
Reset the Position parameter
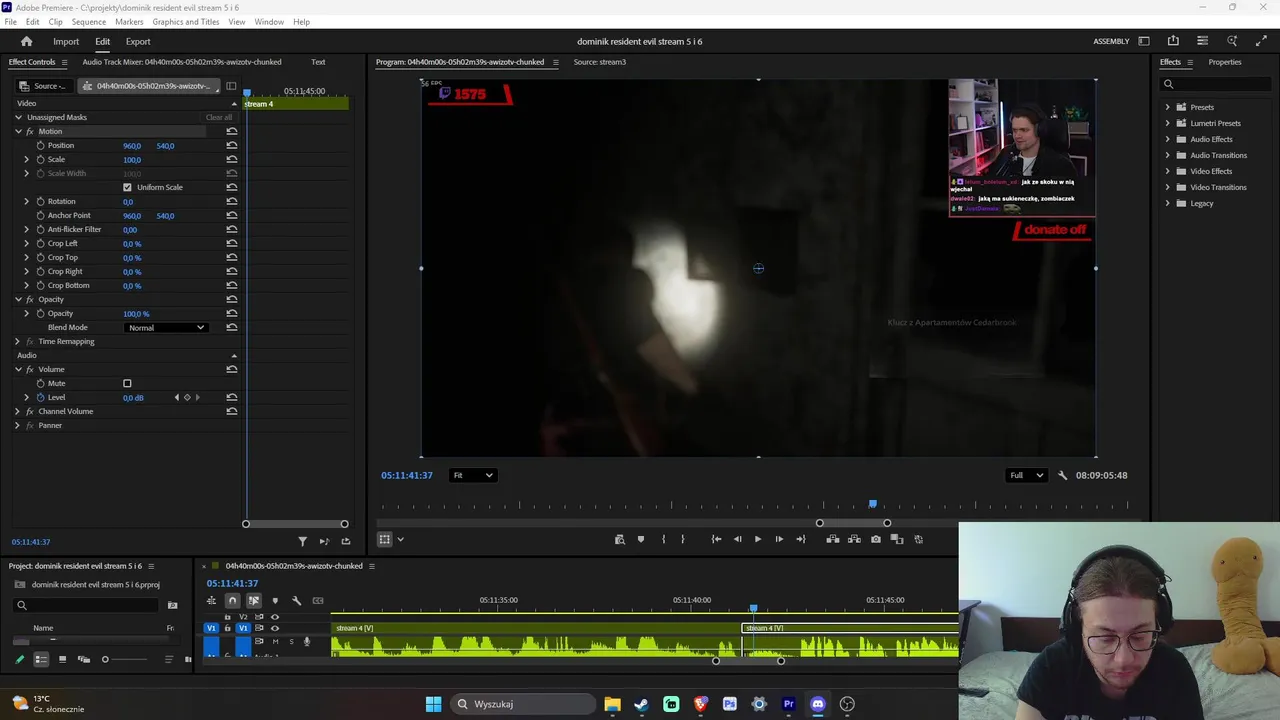[x=231, y=145]
